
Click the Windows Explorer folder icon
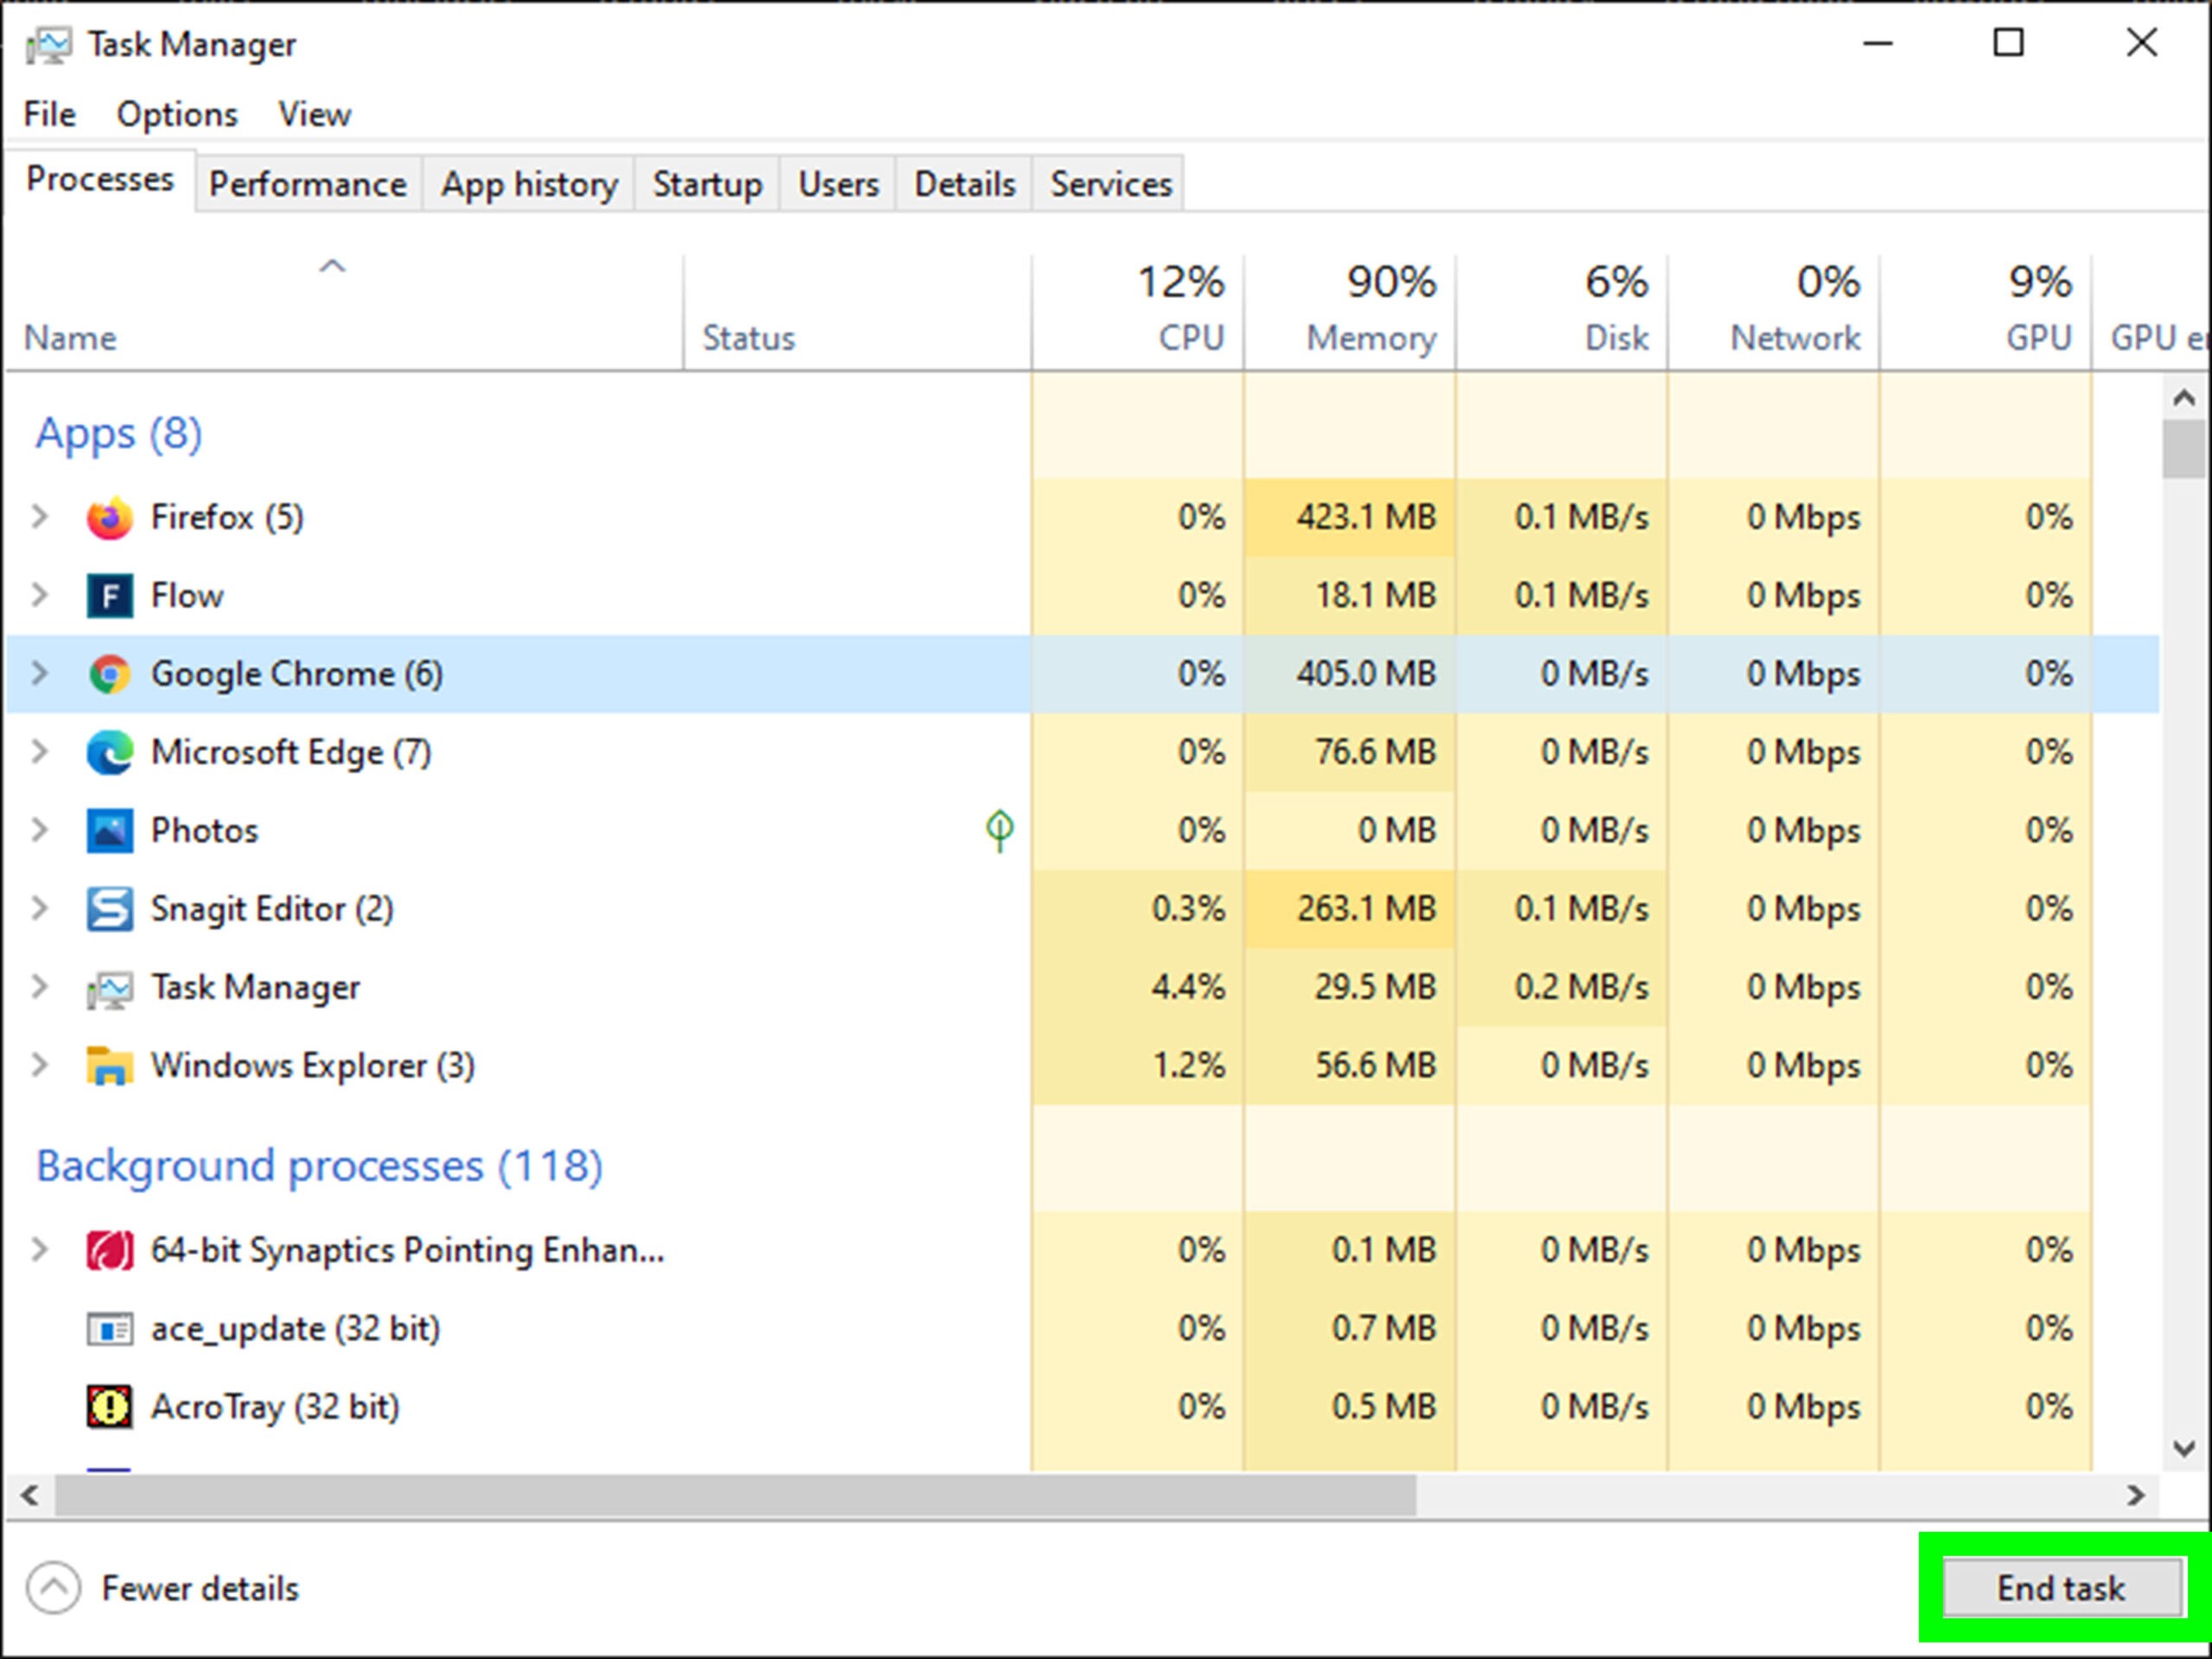[109, 1066]
